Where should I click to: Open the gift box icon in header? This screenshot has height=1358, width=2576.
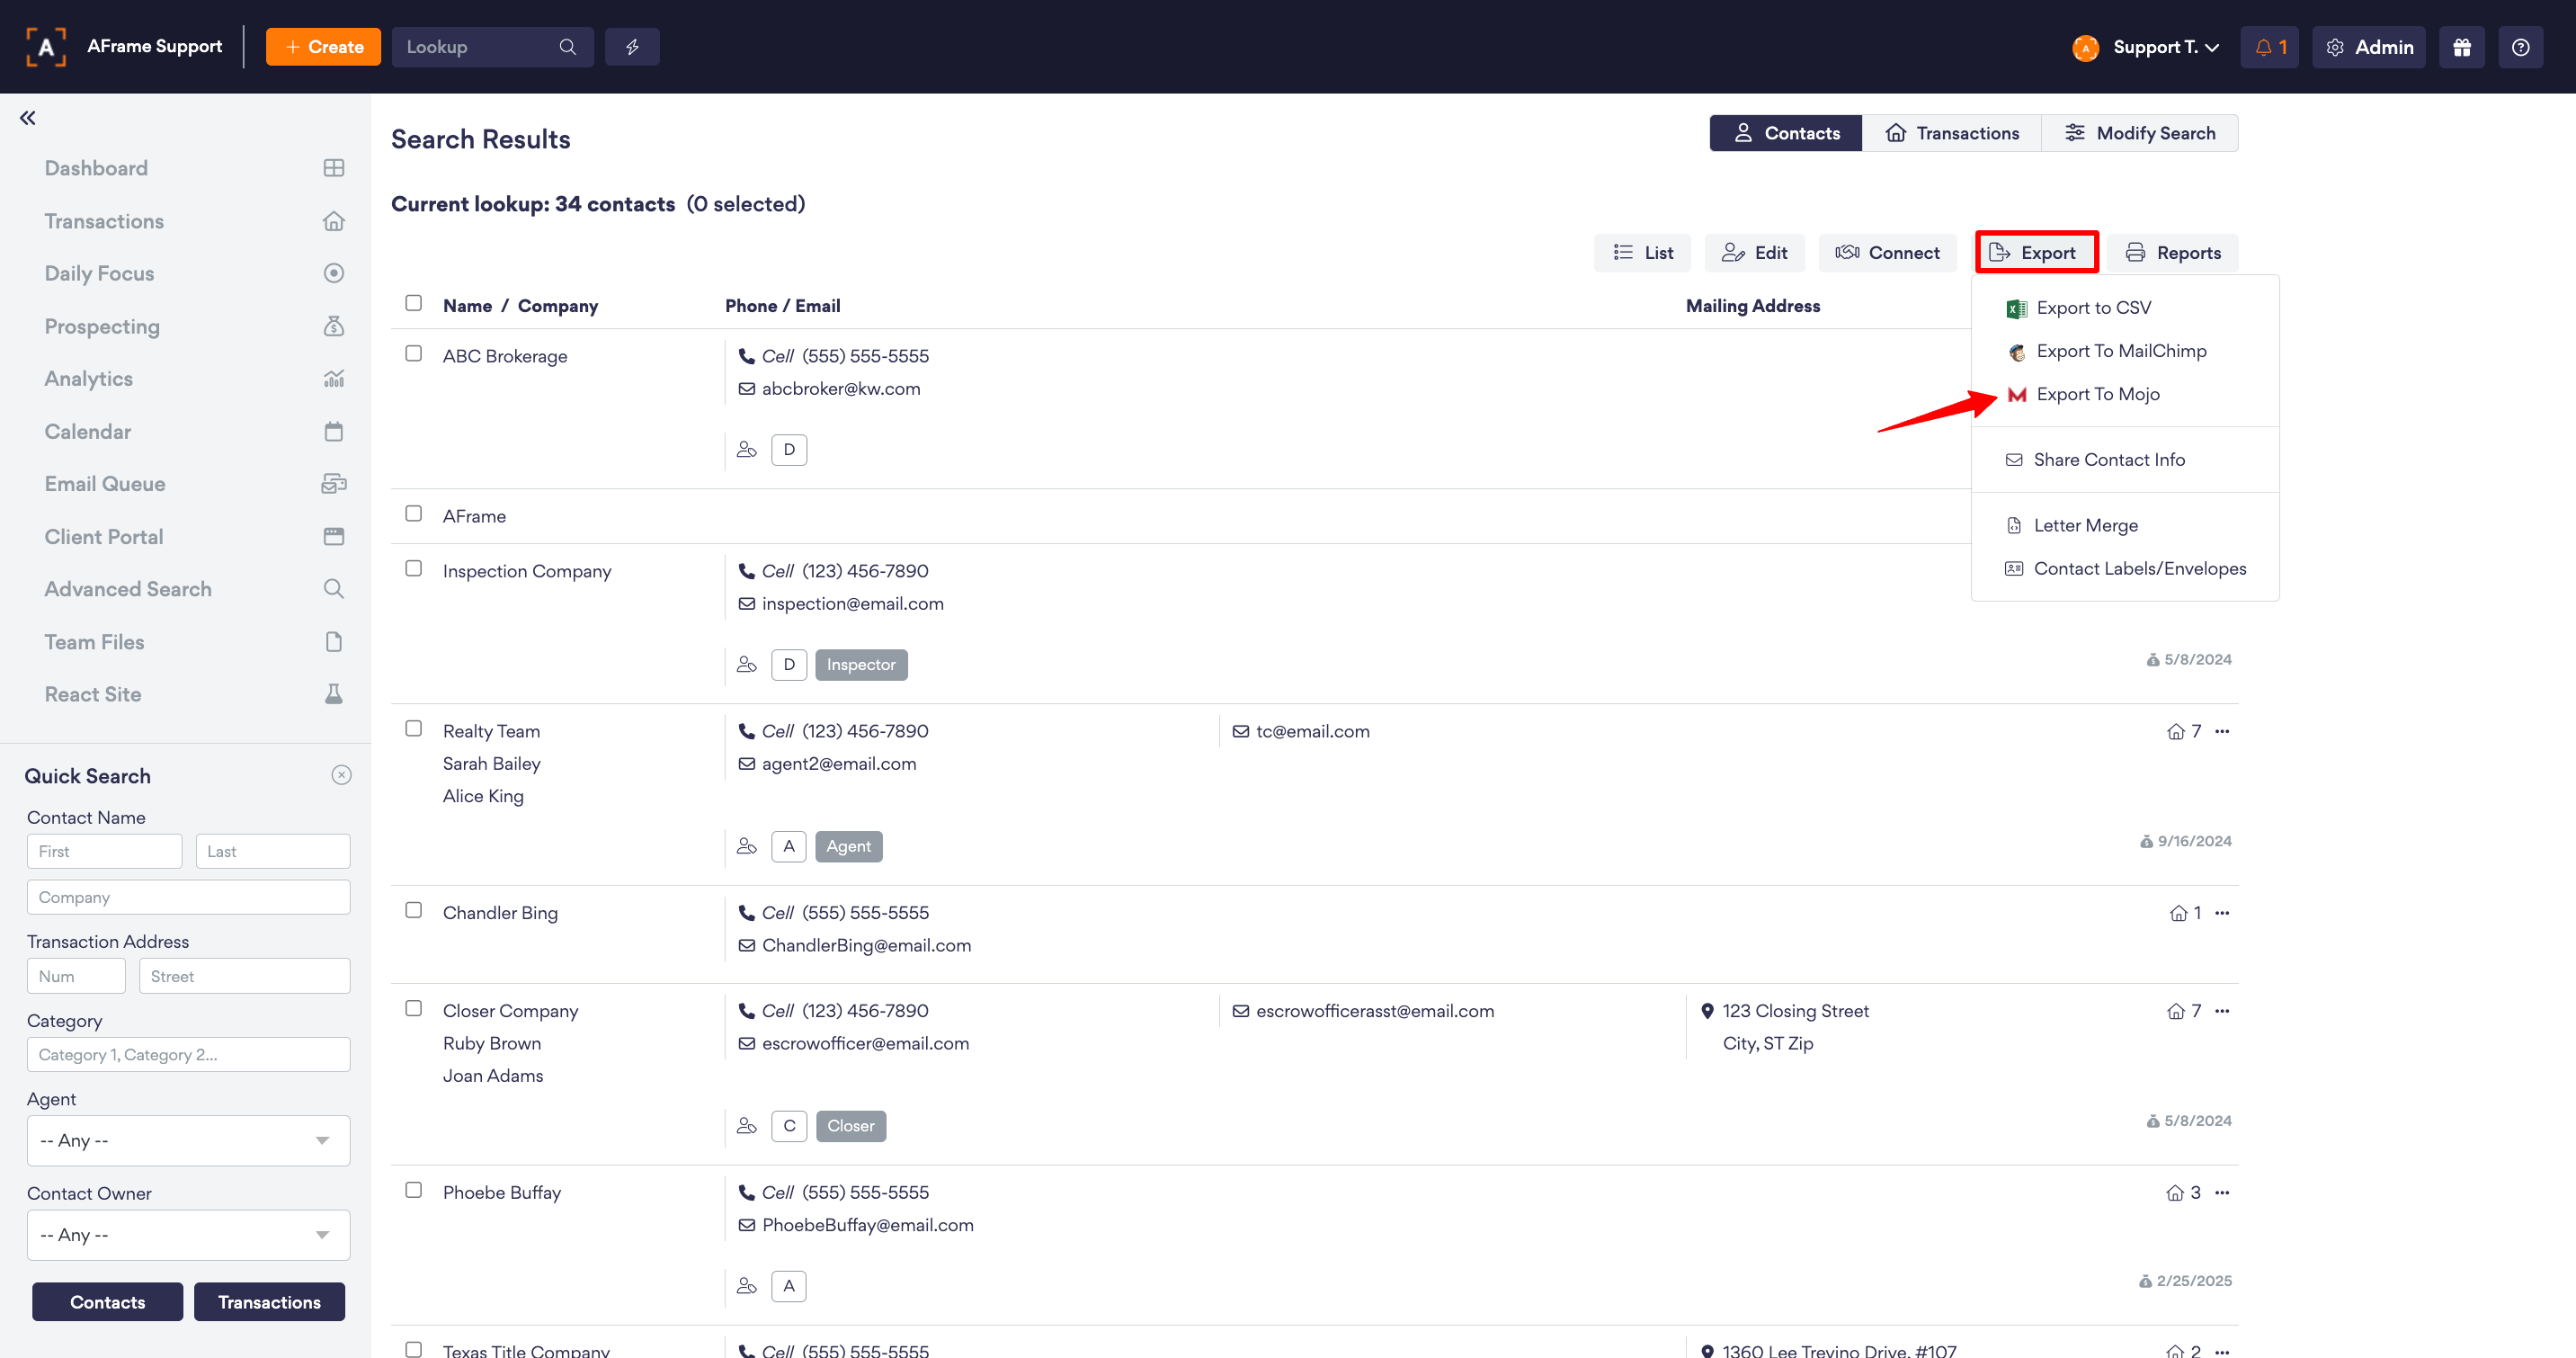(2461, 47)
